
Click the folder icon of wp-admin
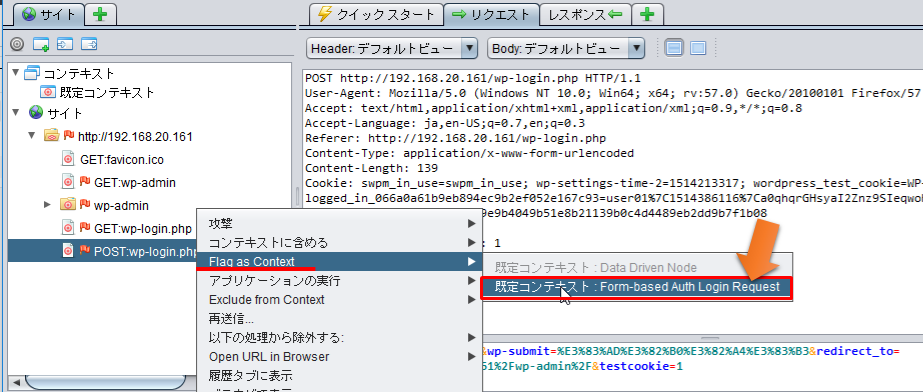pyautogui.click(x=68, y=205)
